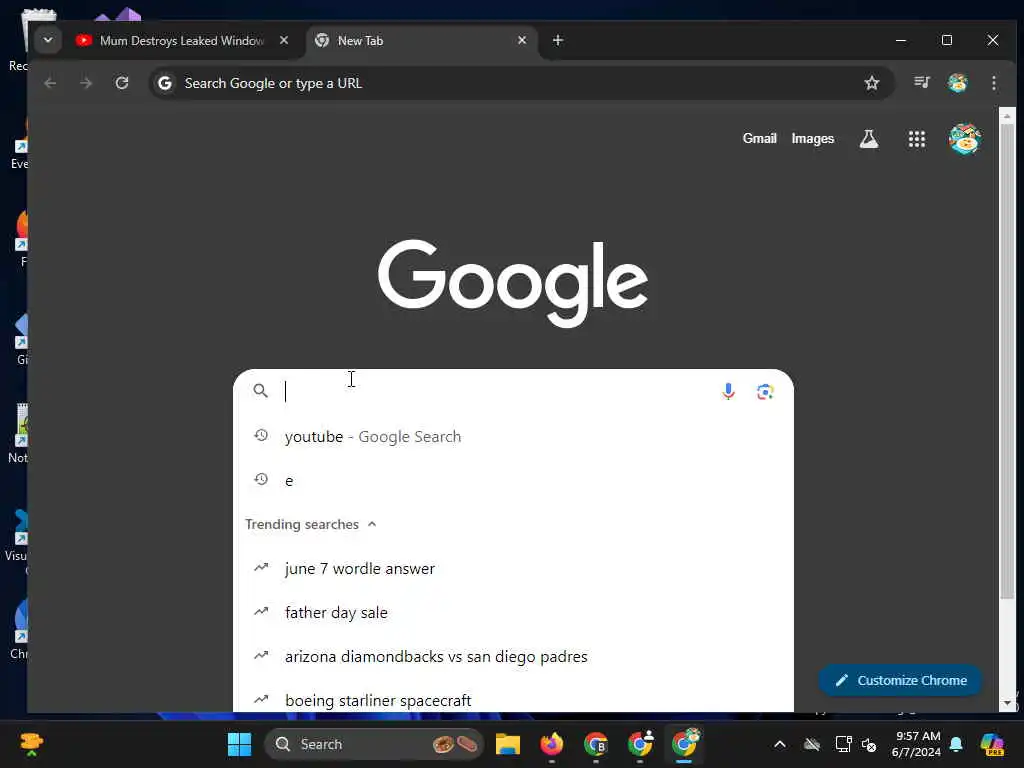Close the New Tab tab

tap(522, 40)
